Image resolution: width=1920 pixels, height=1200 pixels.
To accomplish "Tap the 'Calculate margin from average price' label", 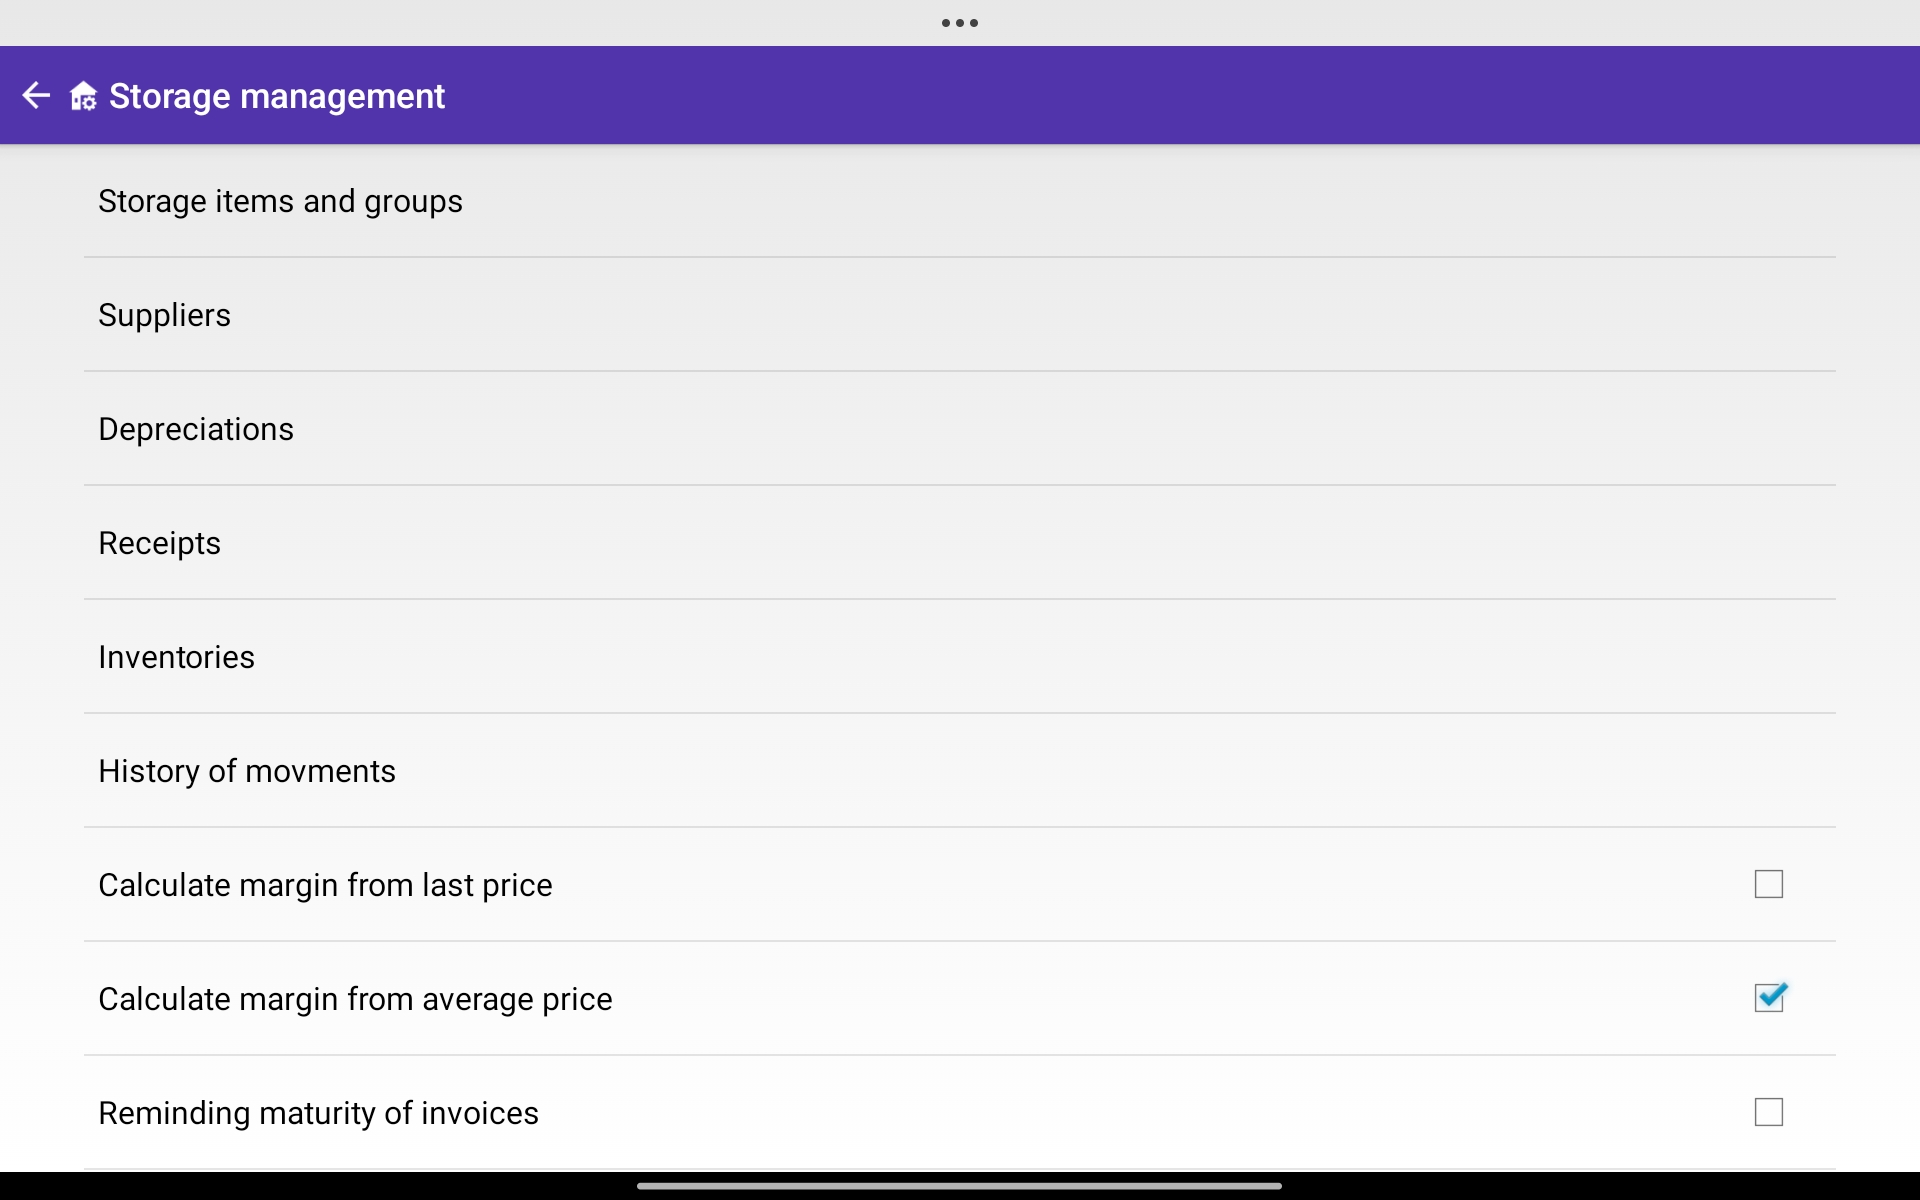I will pyautogui.click(x=355, y=999).
